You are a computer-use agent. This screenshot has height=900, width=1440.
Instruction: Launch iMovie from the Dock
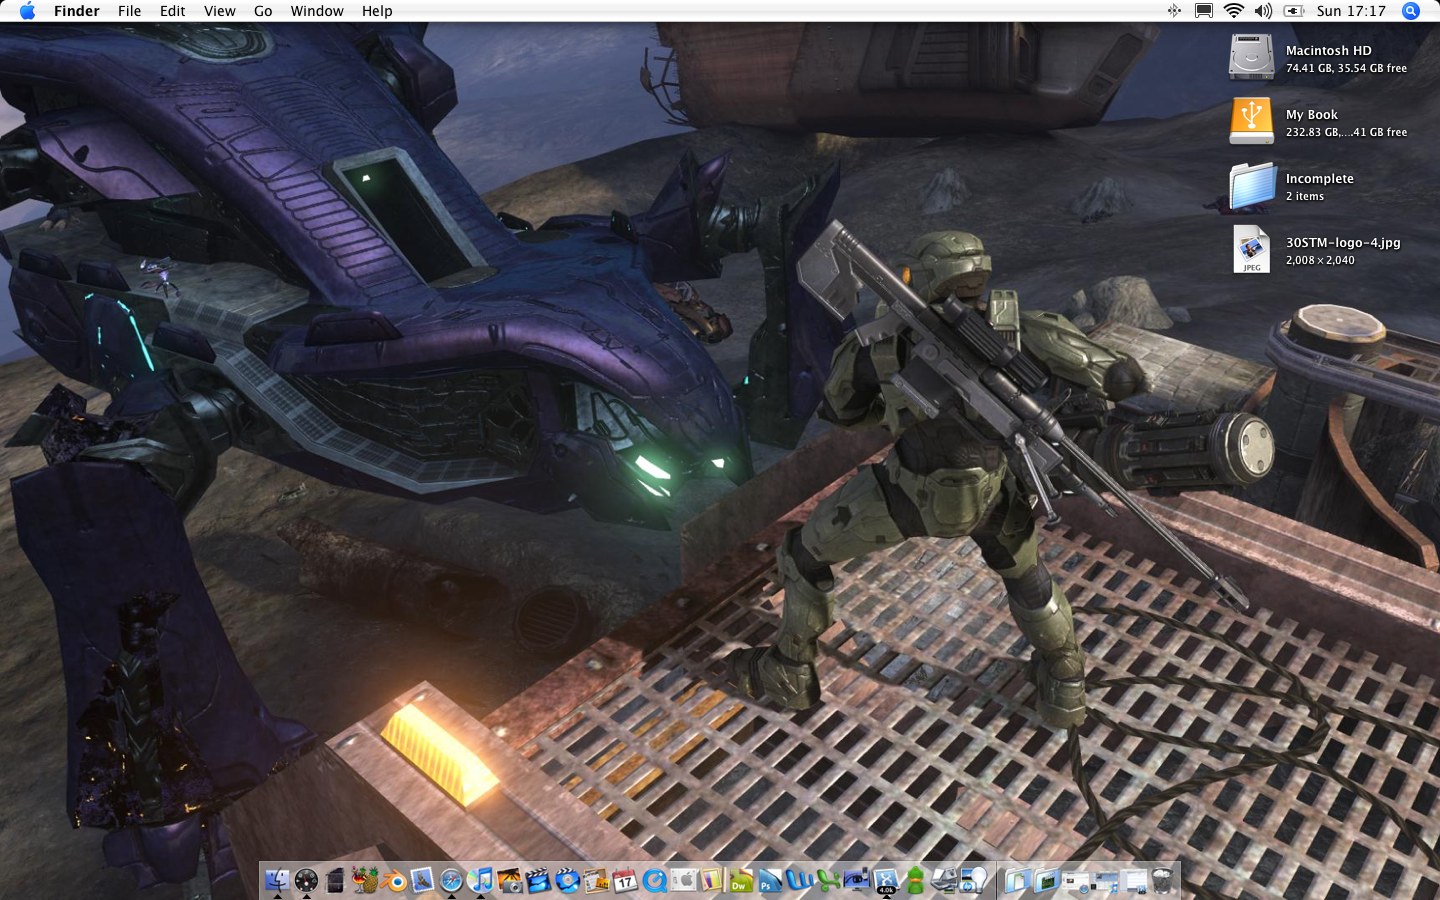click(538, 880)
